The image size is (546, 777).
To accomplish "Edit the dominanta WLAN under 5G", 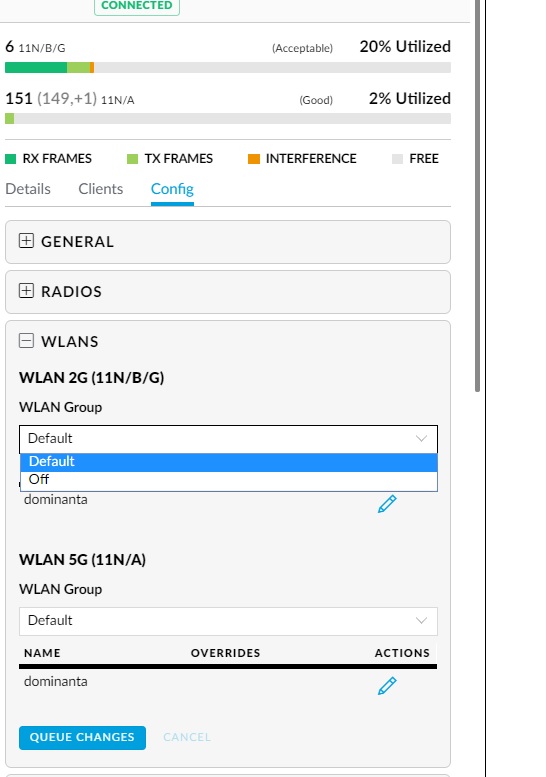I will [x=387, y=686].
